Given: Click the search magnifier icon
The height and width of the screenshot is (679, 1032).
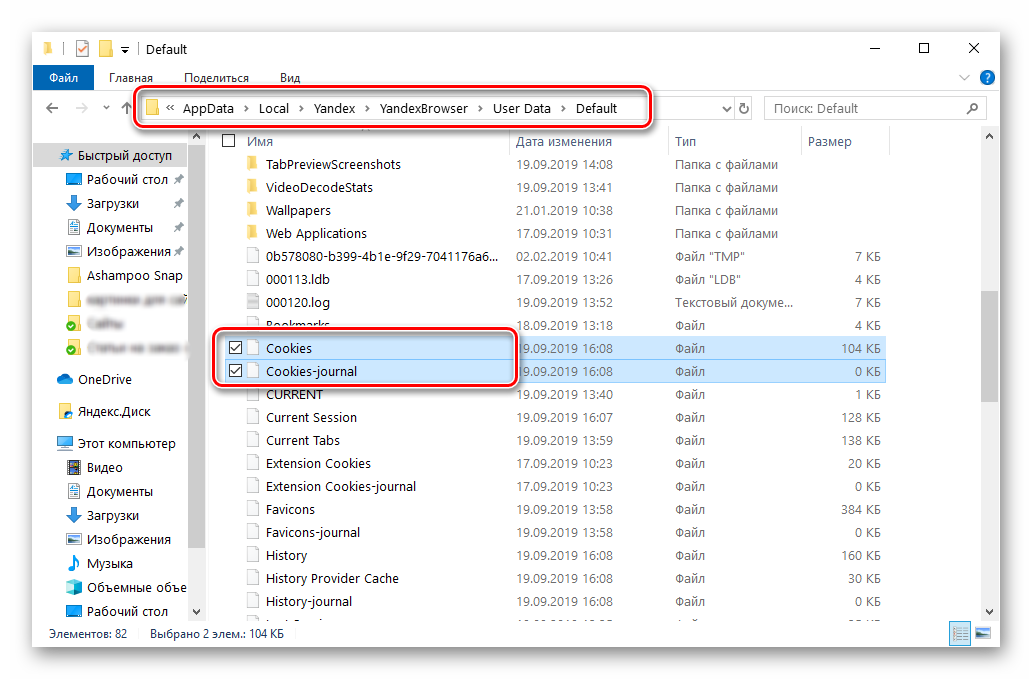Looking at the screenshot, I should [x=972, y=109].
